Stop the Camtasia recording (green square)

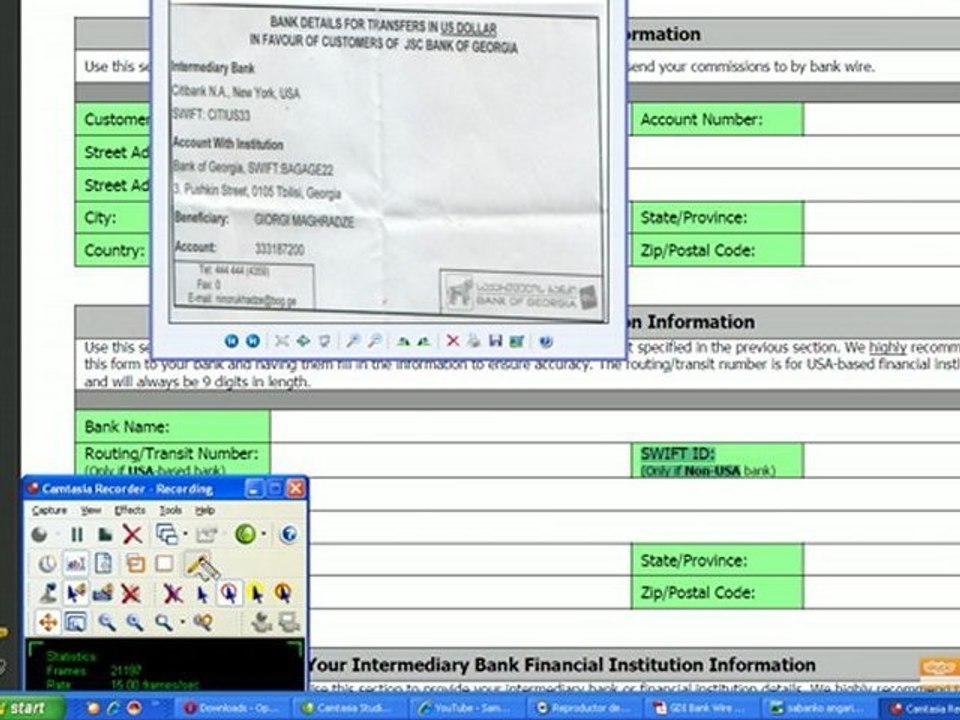105,534
